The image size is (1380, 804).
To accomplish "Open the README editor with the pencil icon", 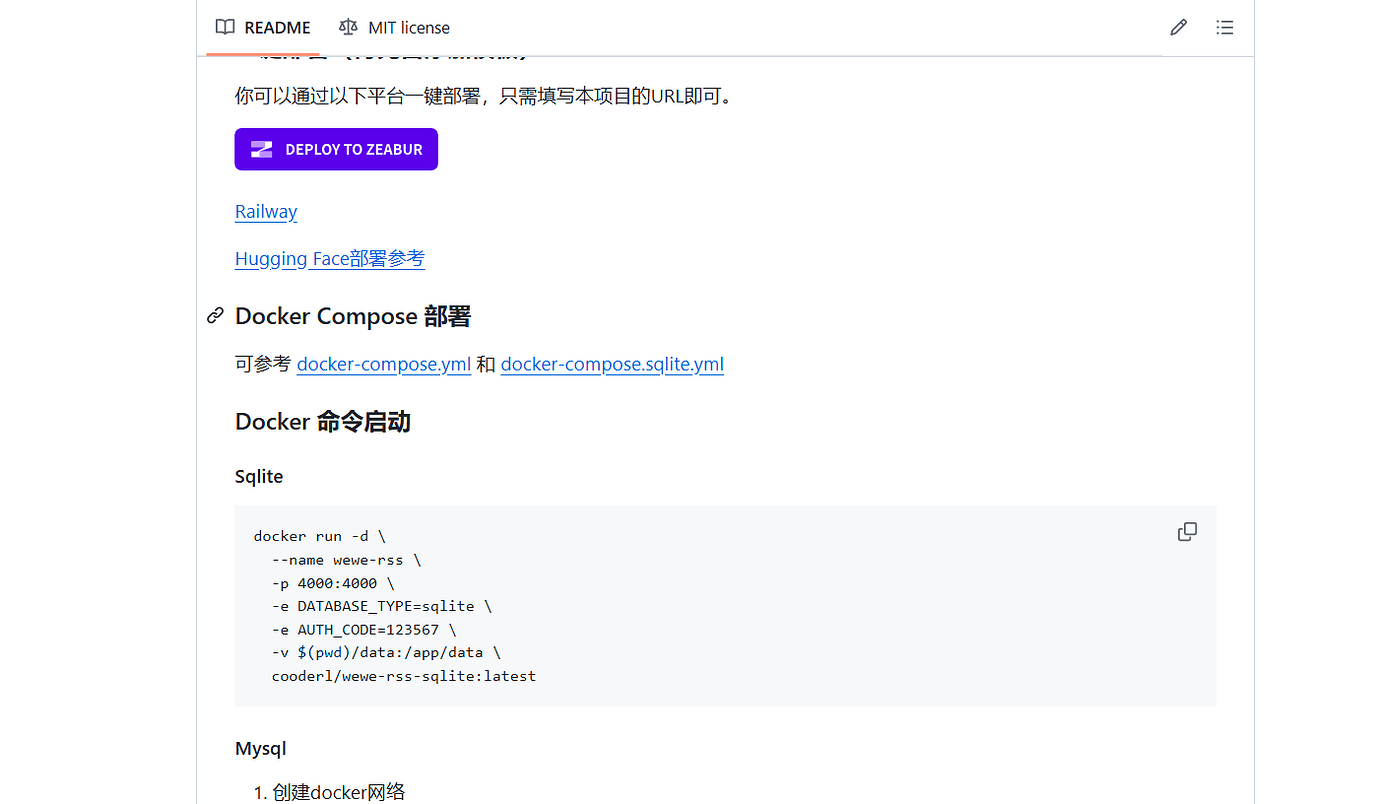I will 1177,27.
